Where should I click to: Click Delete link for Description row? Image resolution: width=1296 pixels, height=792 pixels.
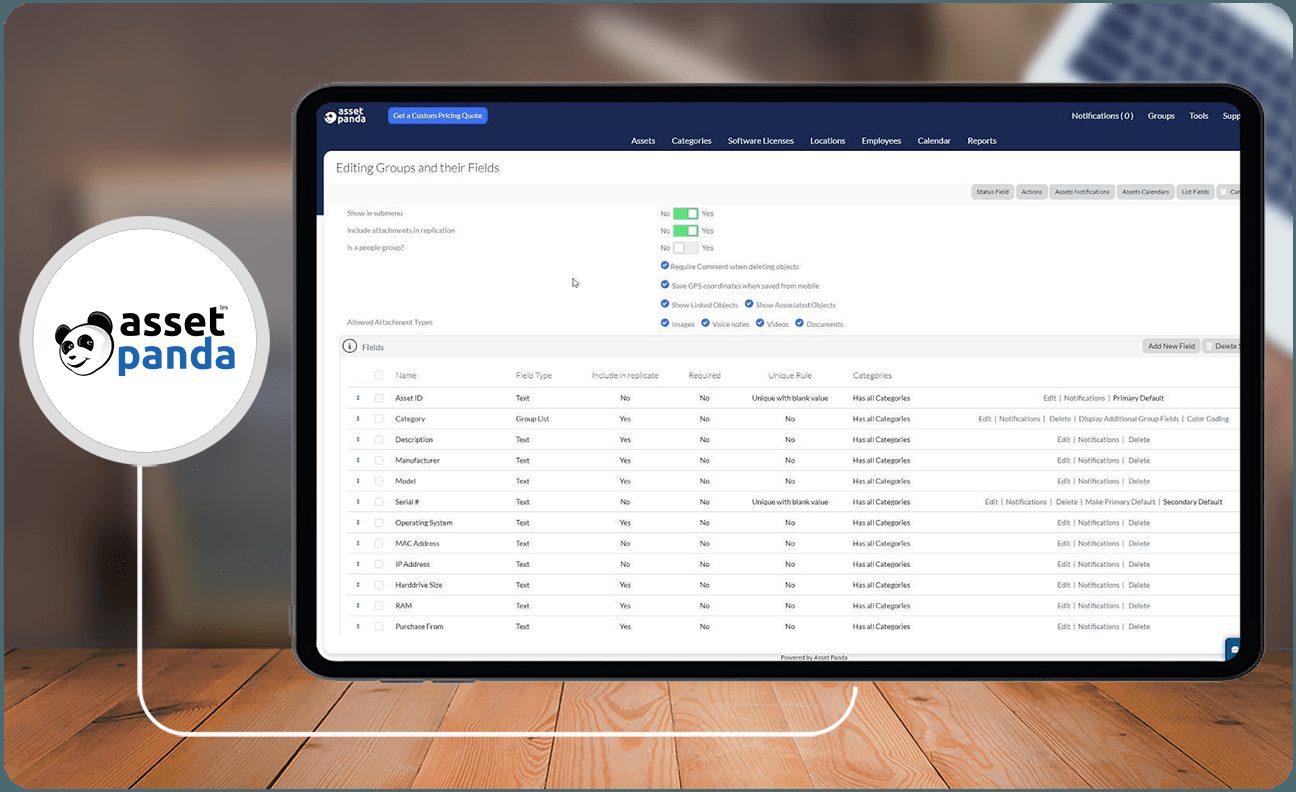pyautogui.click(x=1139, y=440)
